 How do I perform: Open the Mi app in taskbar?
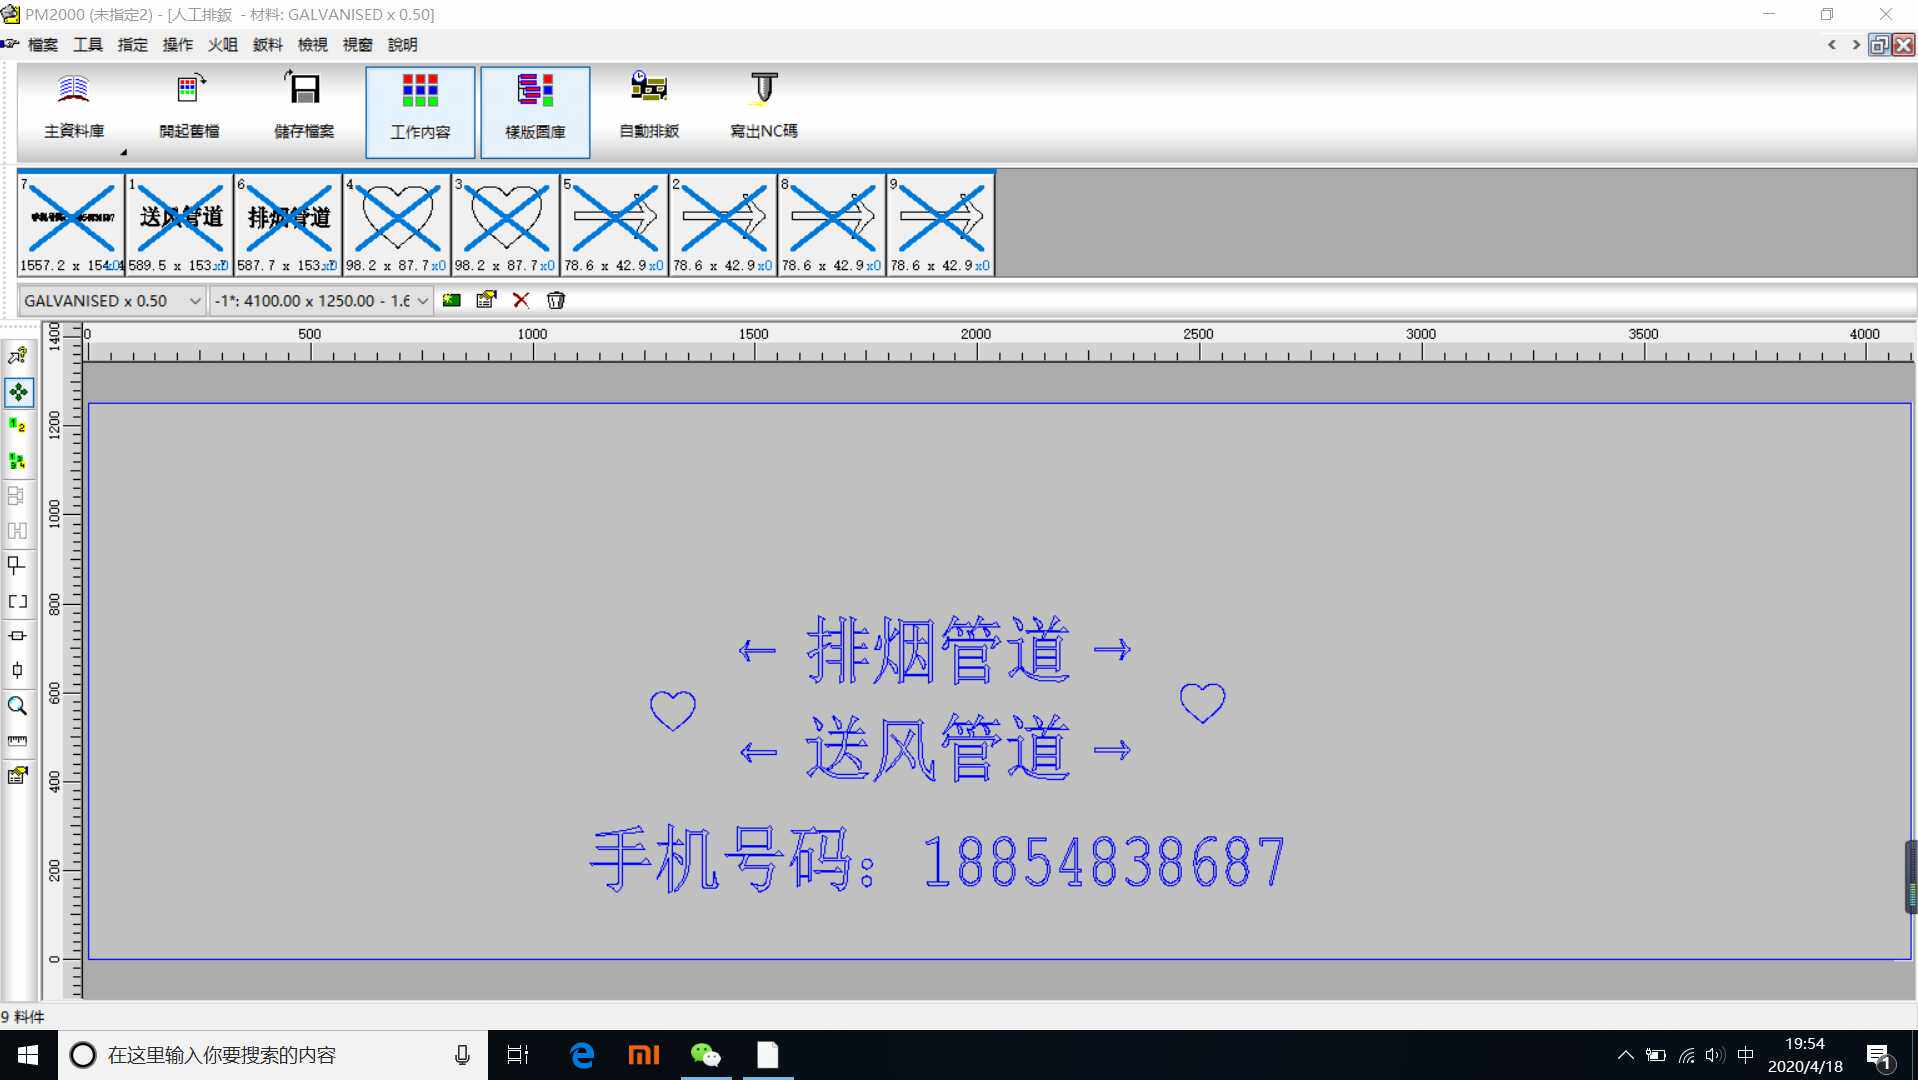click(x=644, y=1055)
